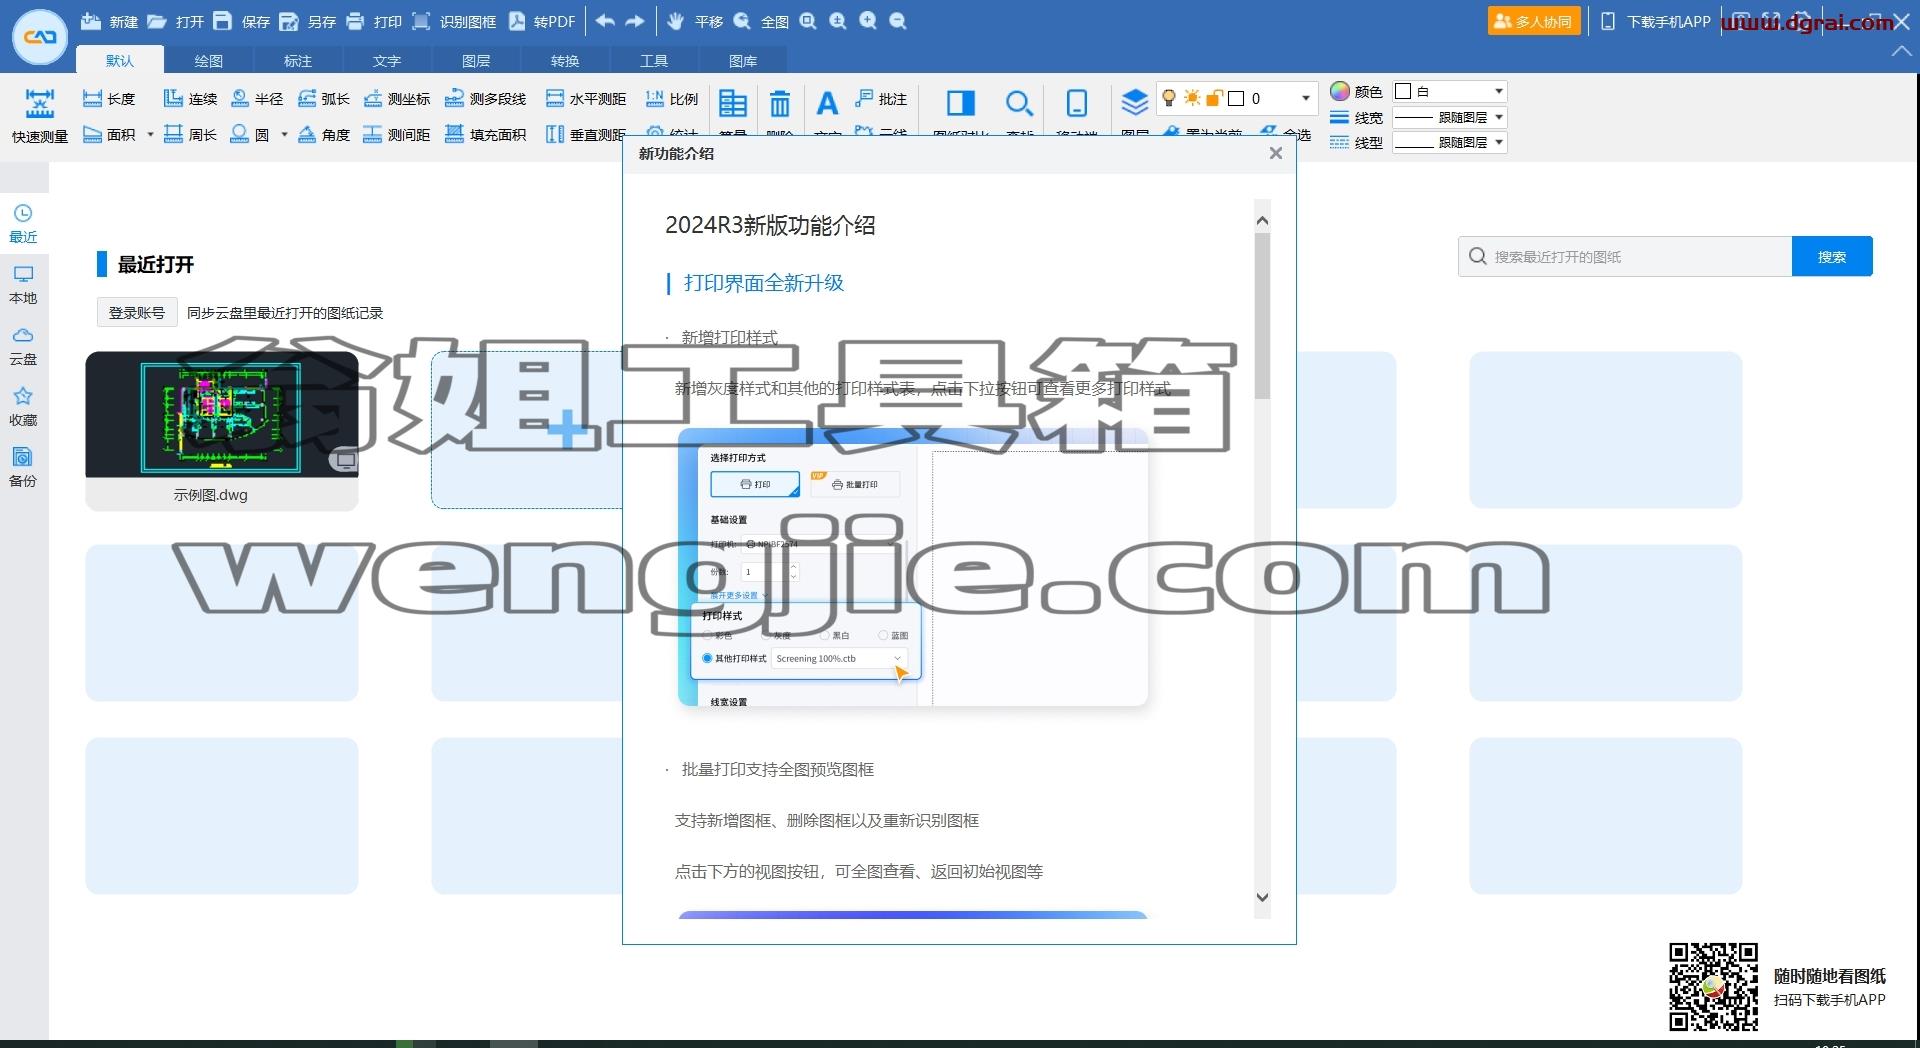Viewport: 1920px width, 1048px height.
Task: Click the search recent drawings field
Action: 1625,257
